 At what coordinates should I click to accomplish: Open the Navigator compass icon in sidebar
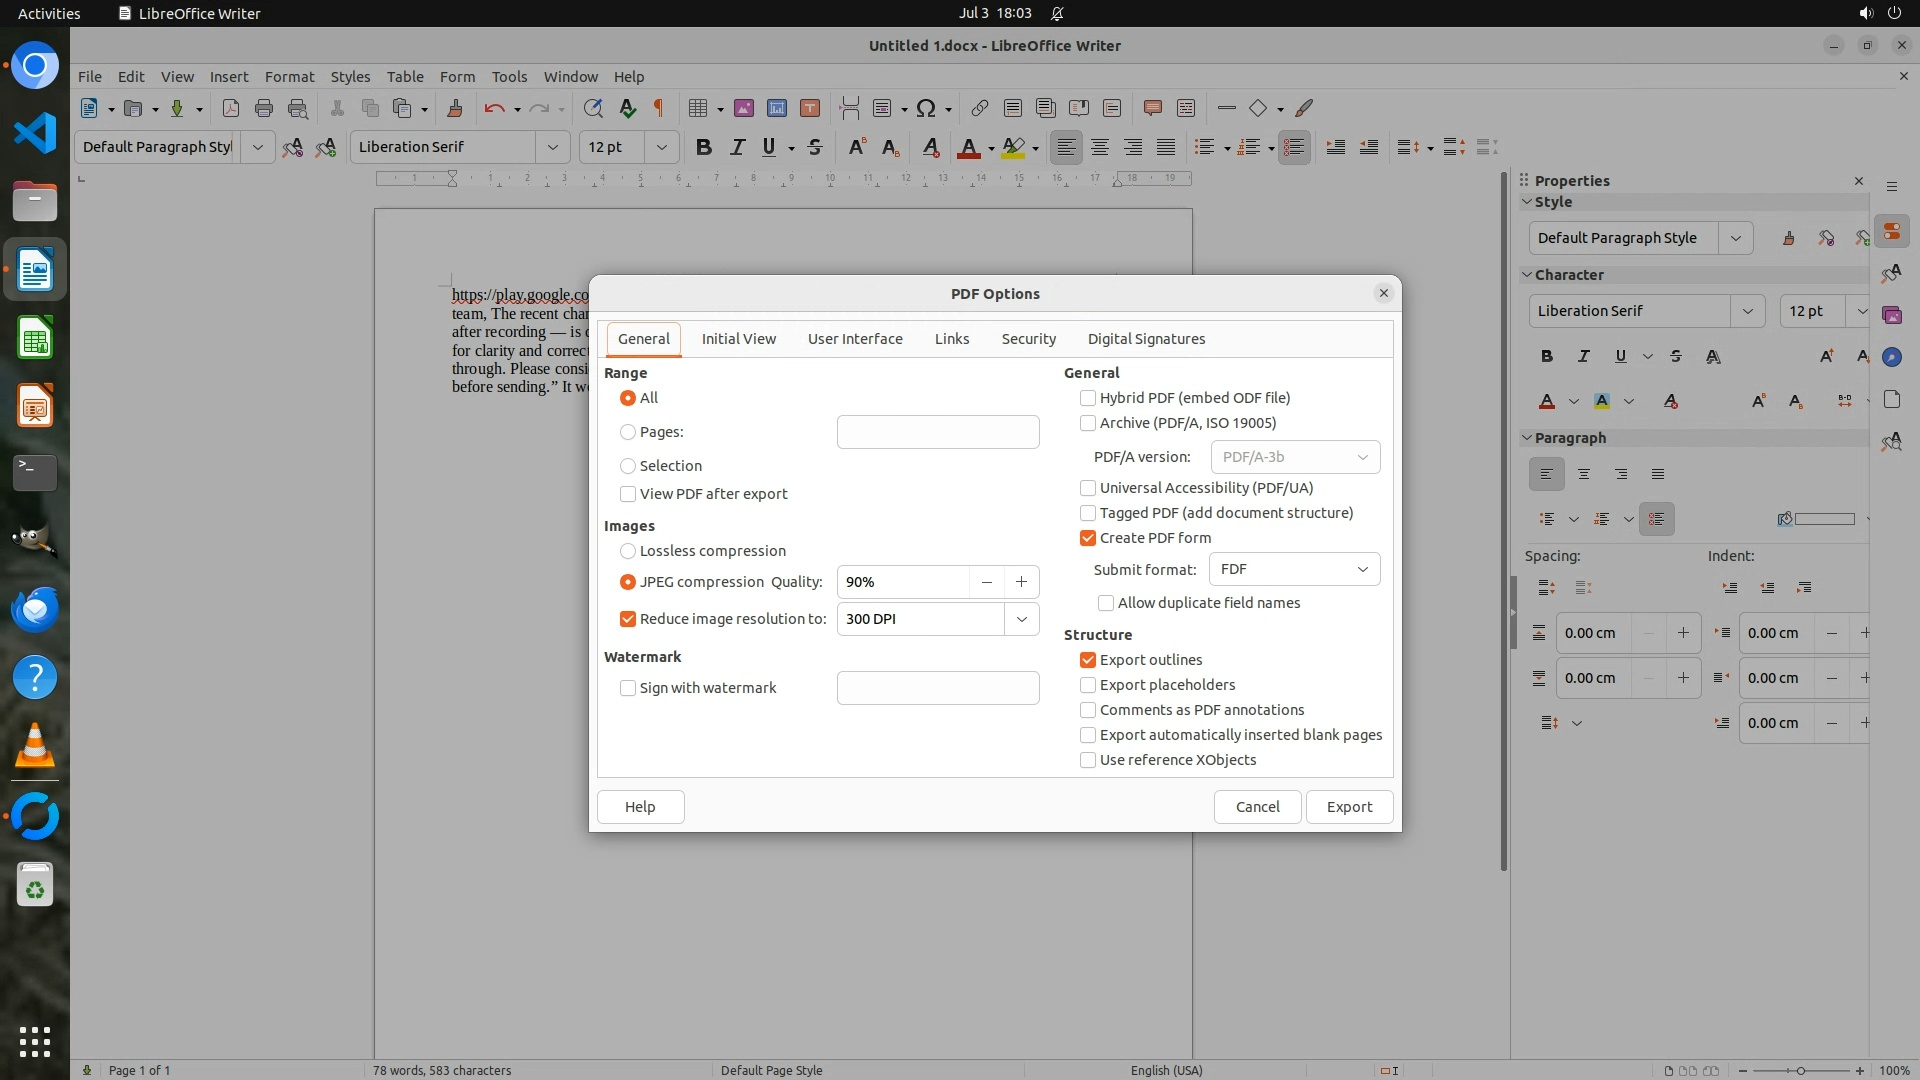pos(1891,357)
